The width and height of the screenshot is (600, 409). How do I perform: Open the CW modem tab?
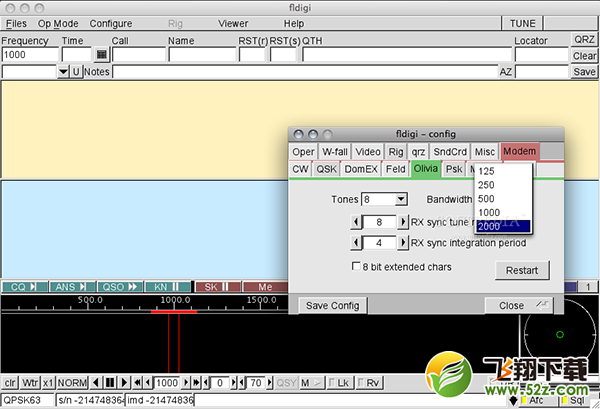click(300, 169)
